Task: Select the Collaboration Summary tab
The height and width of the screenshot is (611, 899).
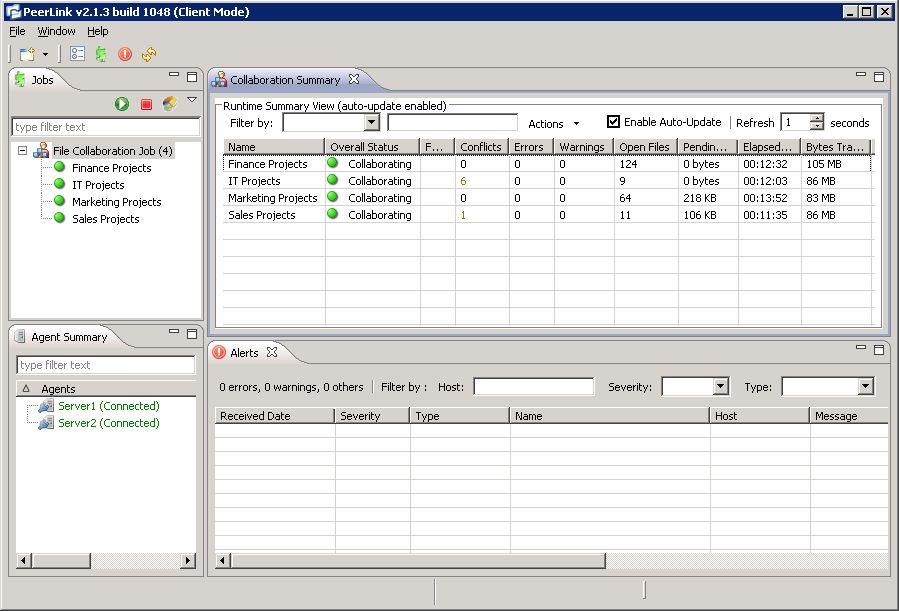Action: click(x=285, y=80)
